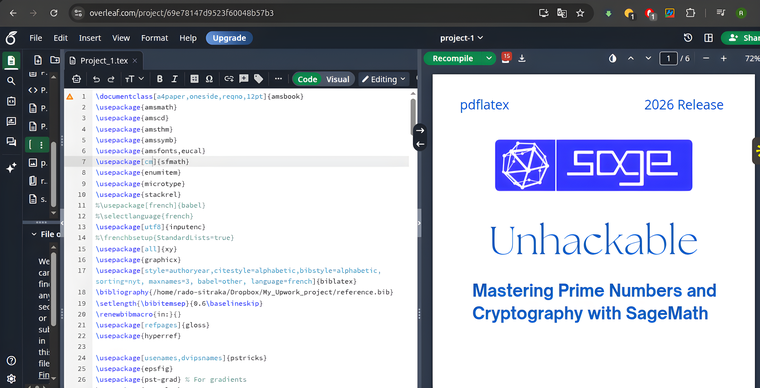Go to the previous PDF page
760x388 pixels.
pyautogui.click(x=631, y=59)
